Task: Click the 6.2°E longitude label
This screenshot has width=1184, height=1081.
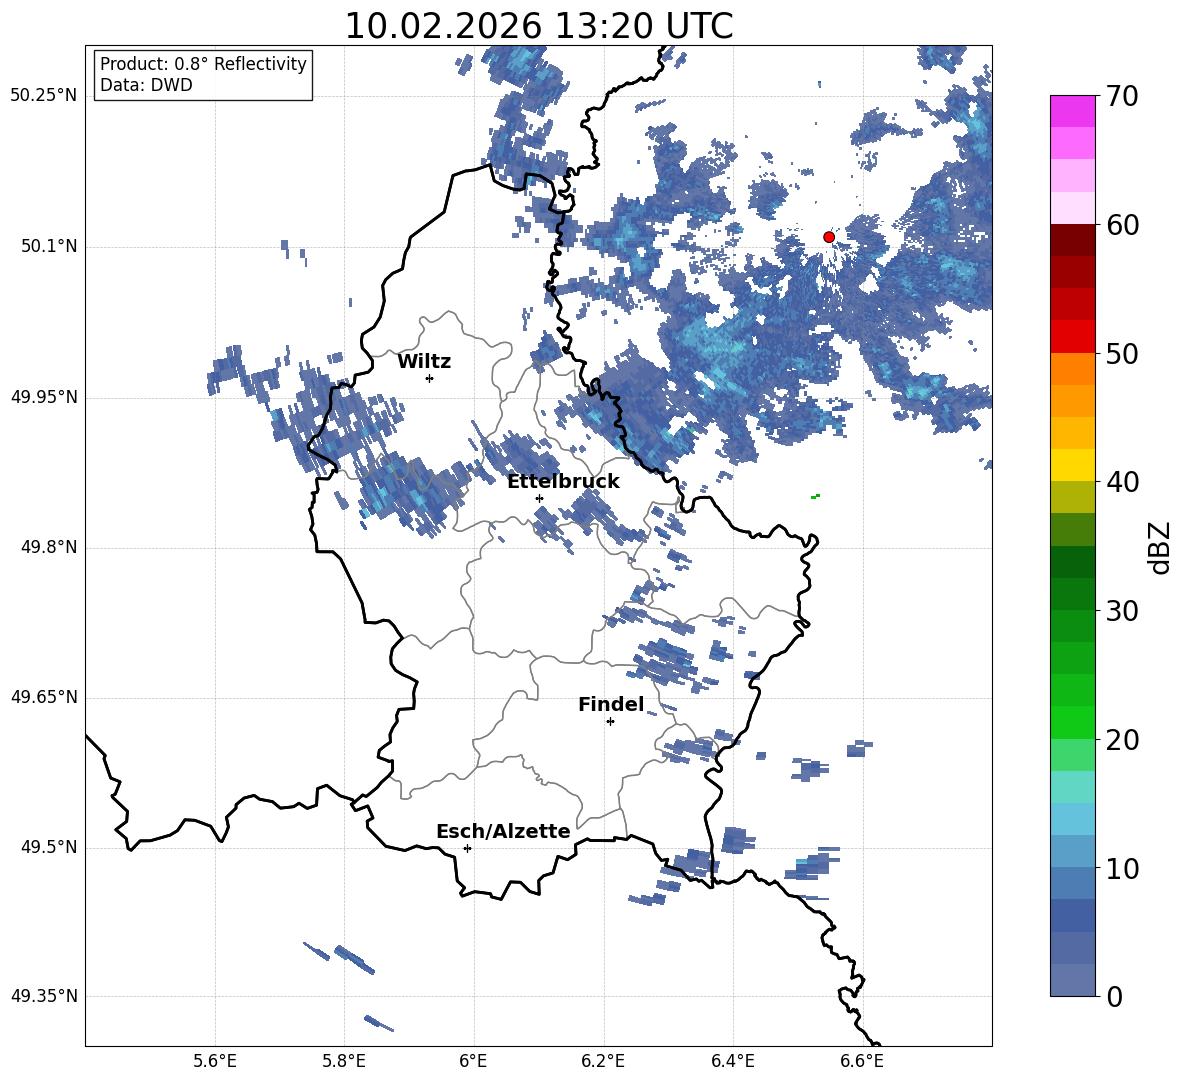Action: click(603, 1061)
